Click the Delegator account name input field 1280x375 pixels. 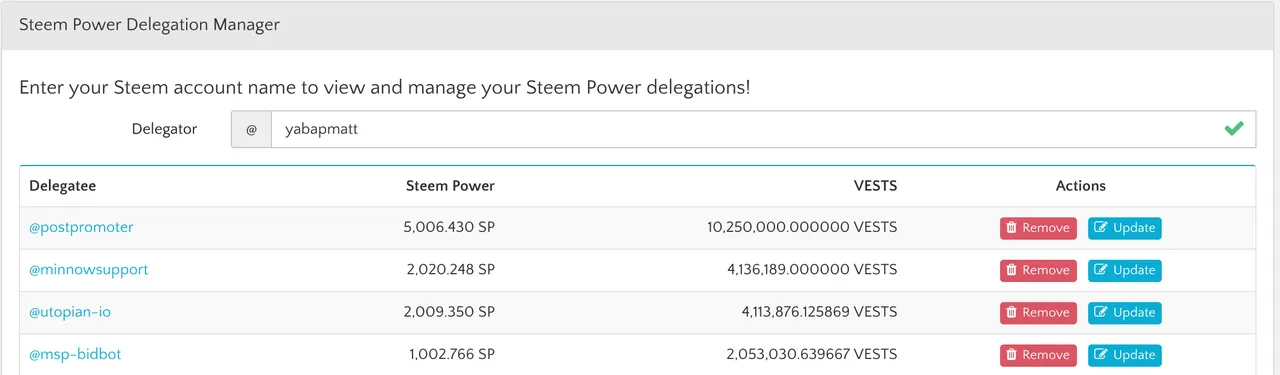(x=763, y=129)
